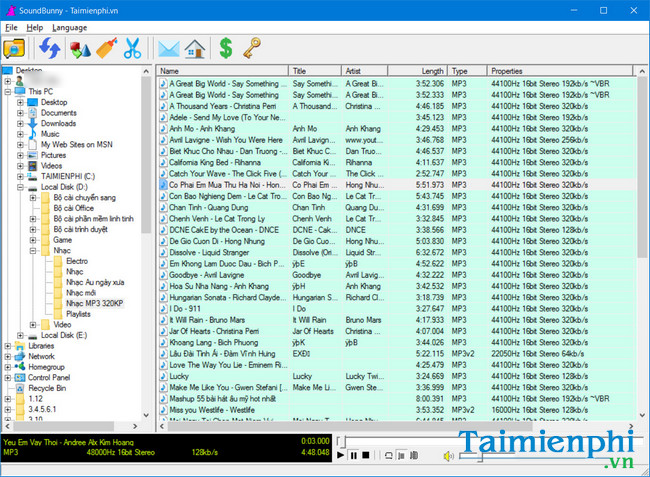Collapse the This PC tree node

coord(7,92)
